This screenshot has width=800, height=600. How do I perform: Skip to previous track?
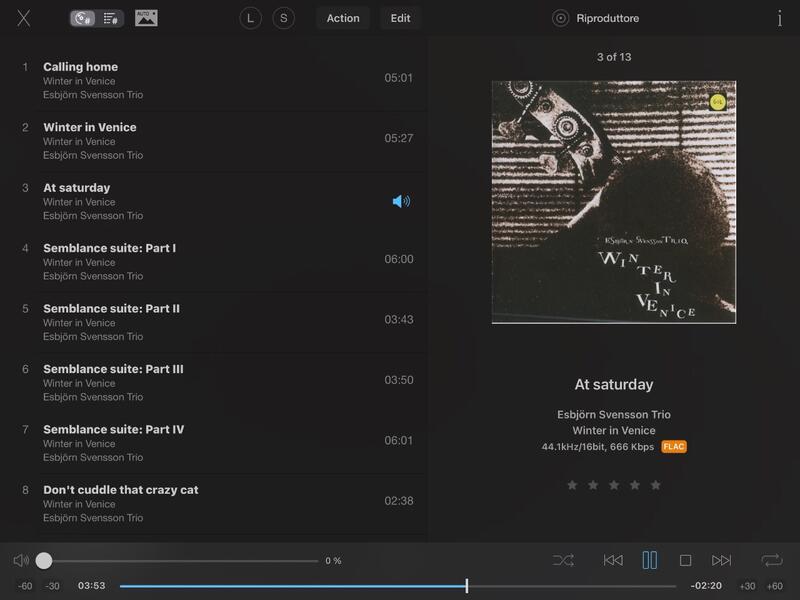(x=613, y=560)
